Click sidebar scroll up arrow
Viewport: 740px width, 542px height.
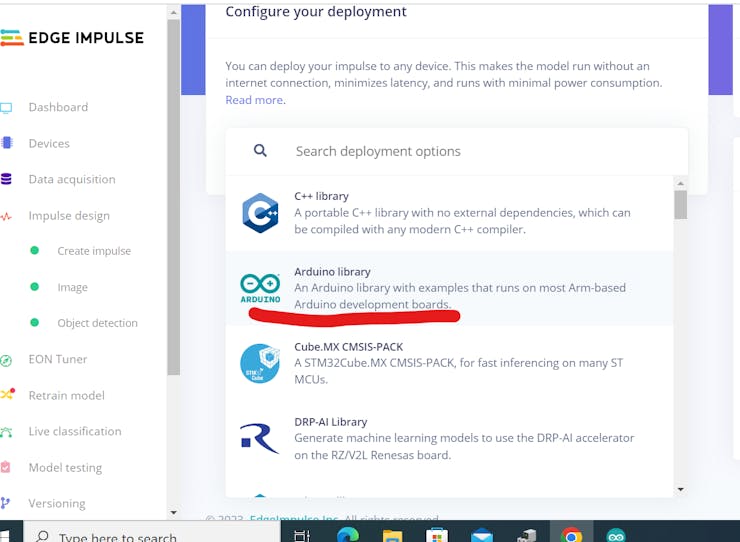pos(174,13)
